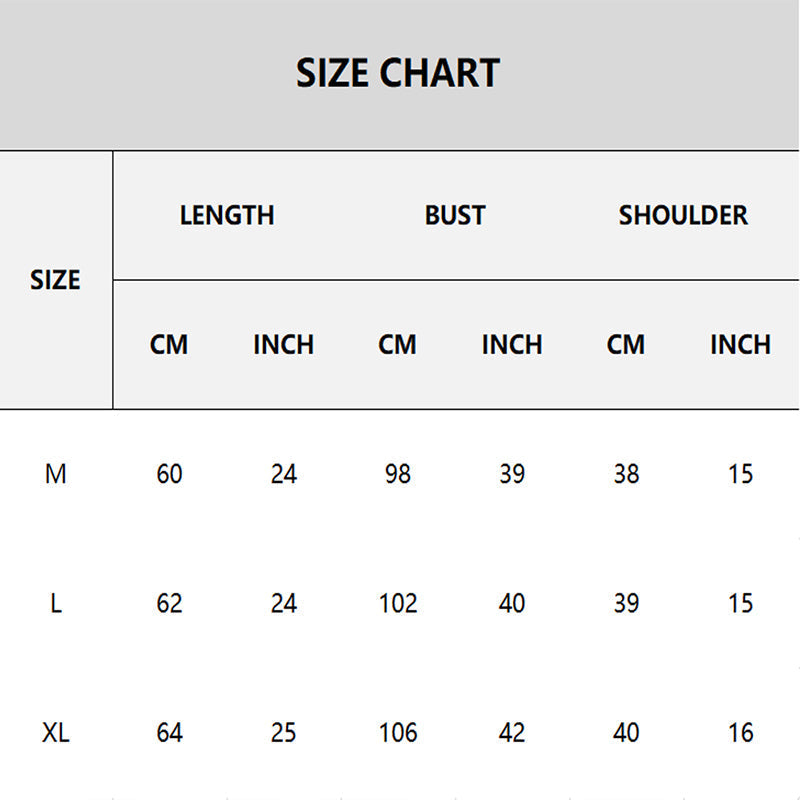This screenshot has height=800, width=800.
Task: Select the 16 shoulder inch value
Action: [x=740, y=733]
